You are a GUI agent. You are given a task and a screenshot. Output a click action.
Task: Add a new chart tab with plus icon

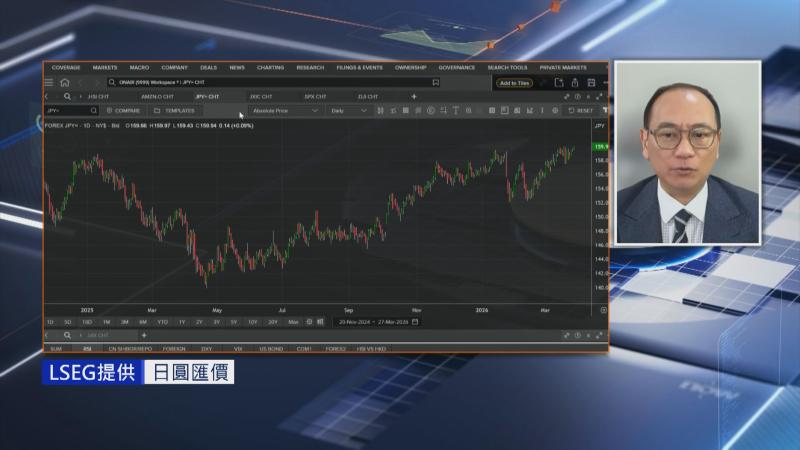pos(414,97)
